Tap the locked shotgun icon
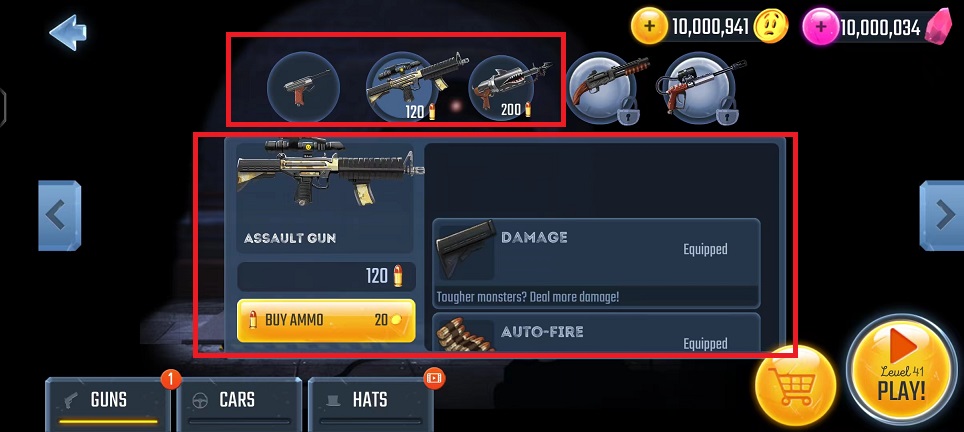964x432 pixels. tap(601, 88)
